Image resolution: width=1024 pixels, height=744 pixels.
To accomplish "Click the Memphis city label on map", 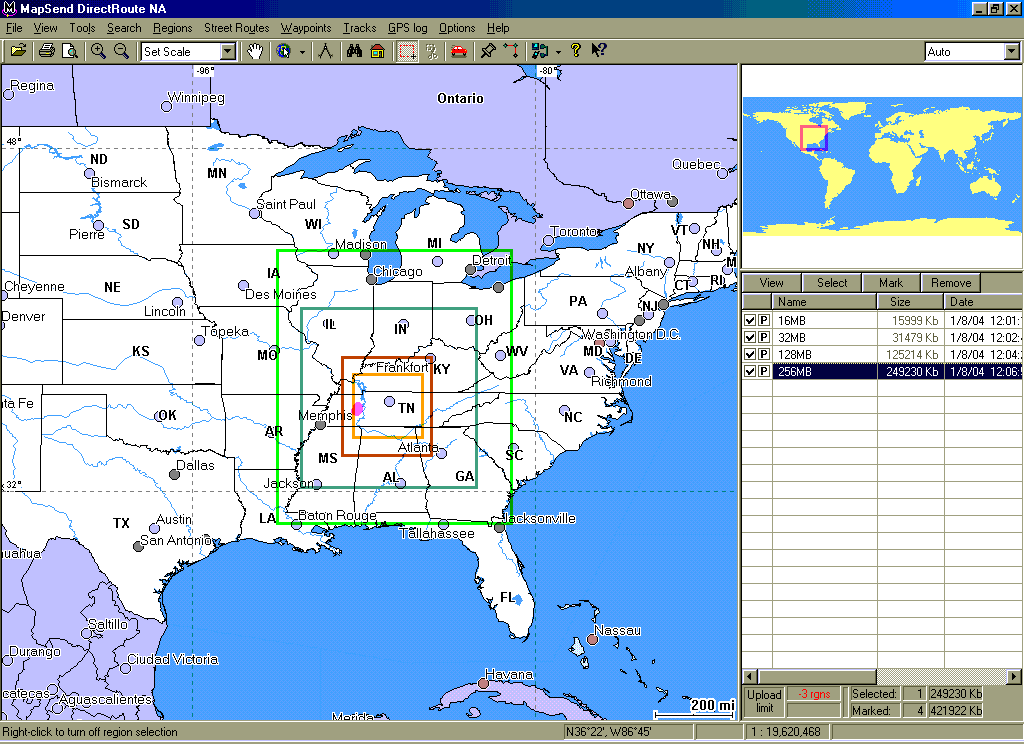I will [x=325, y=415].
